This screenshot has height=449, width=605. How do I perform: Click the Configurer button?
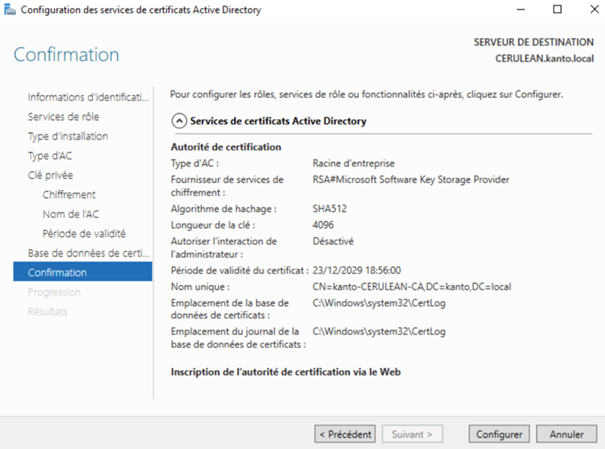(499, 434)
